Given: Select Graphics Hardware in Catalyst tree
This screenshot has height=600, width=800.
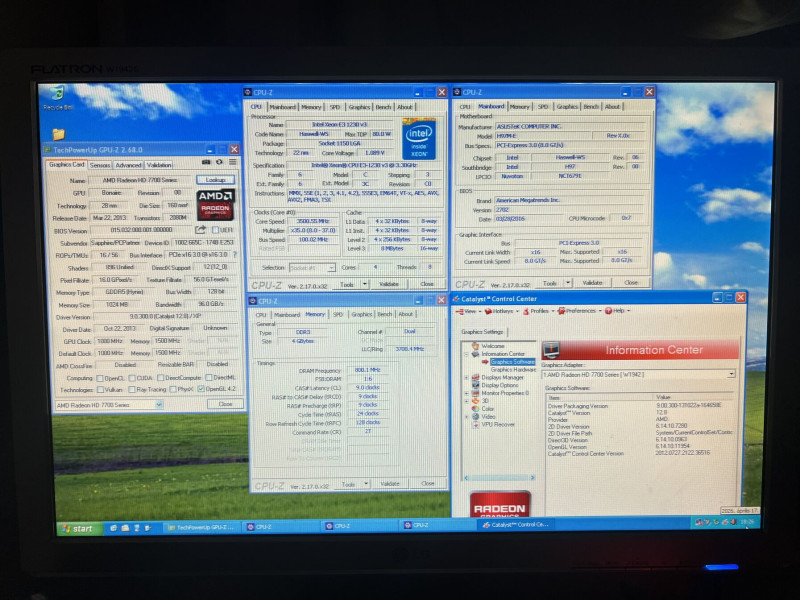Looking at the screenshot, I should pos(513,369).
